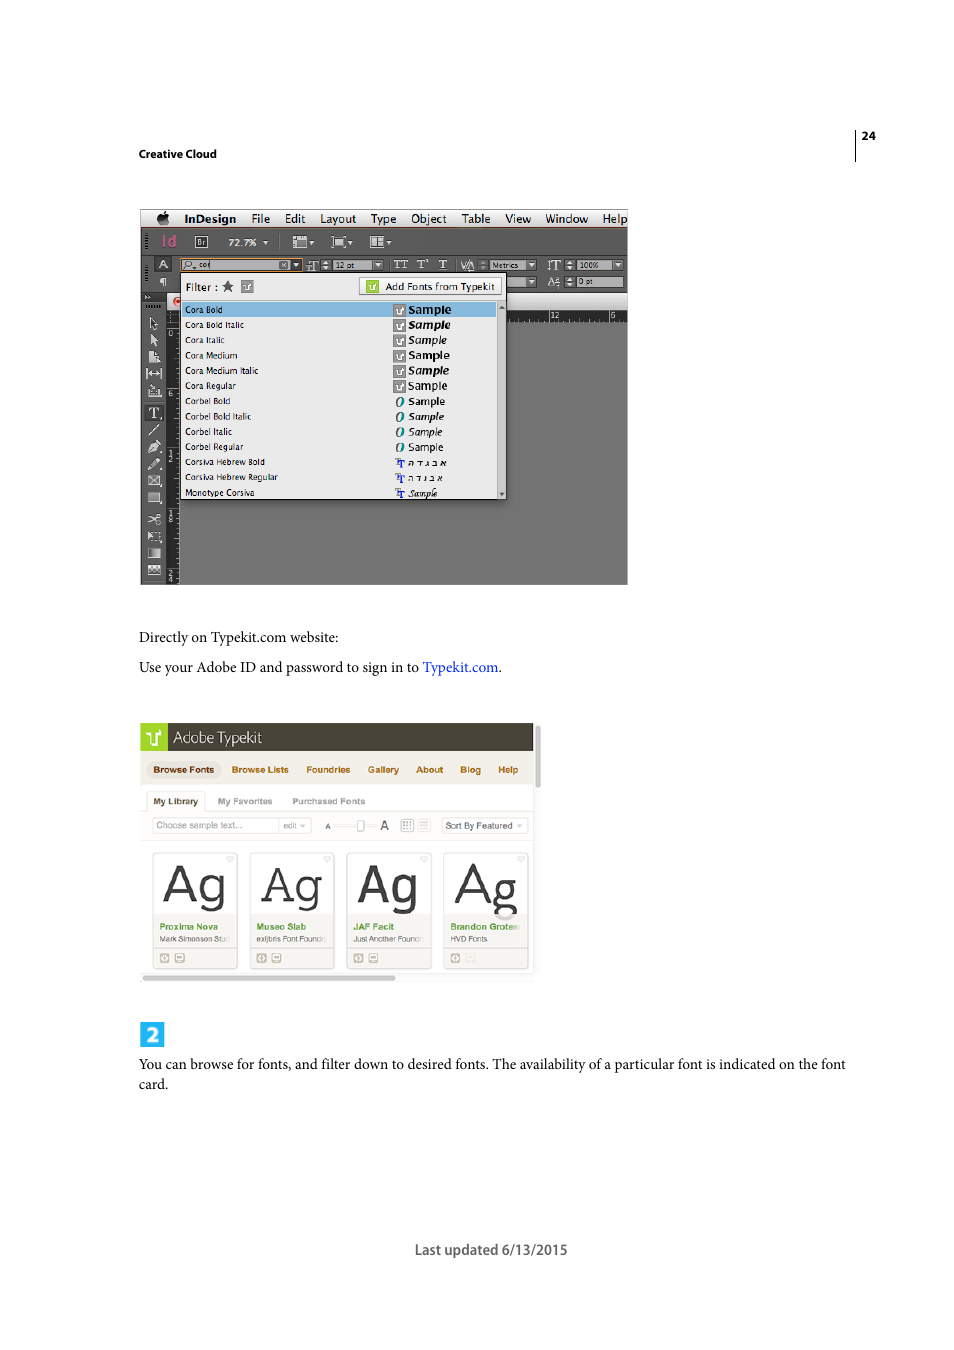Select the Pencil tool
The width and height of the screenshot is (954, 1350).
point(154,464)
